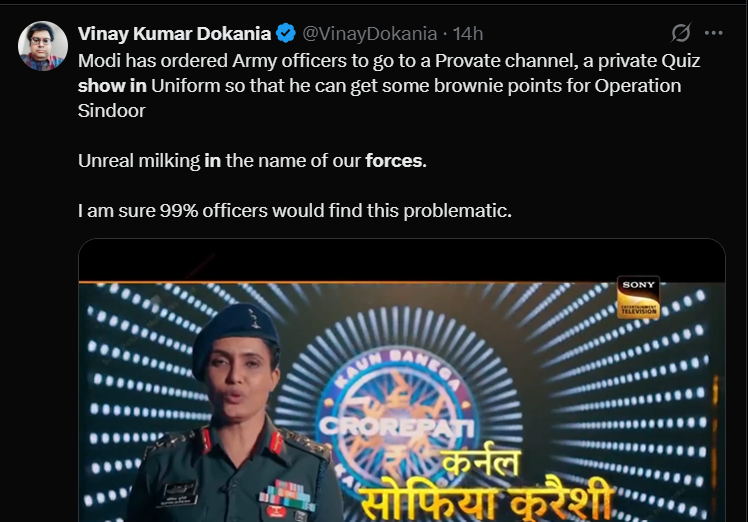Play the embedded KBC video
748x522 pixels.
click(x=402, y=380)
